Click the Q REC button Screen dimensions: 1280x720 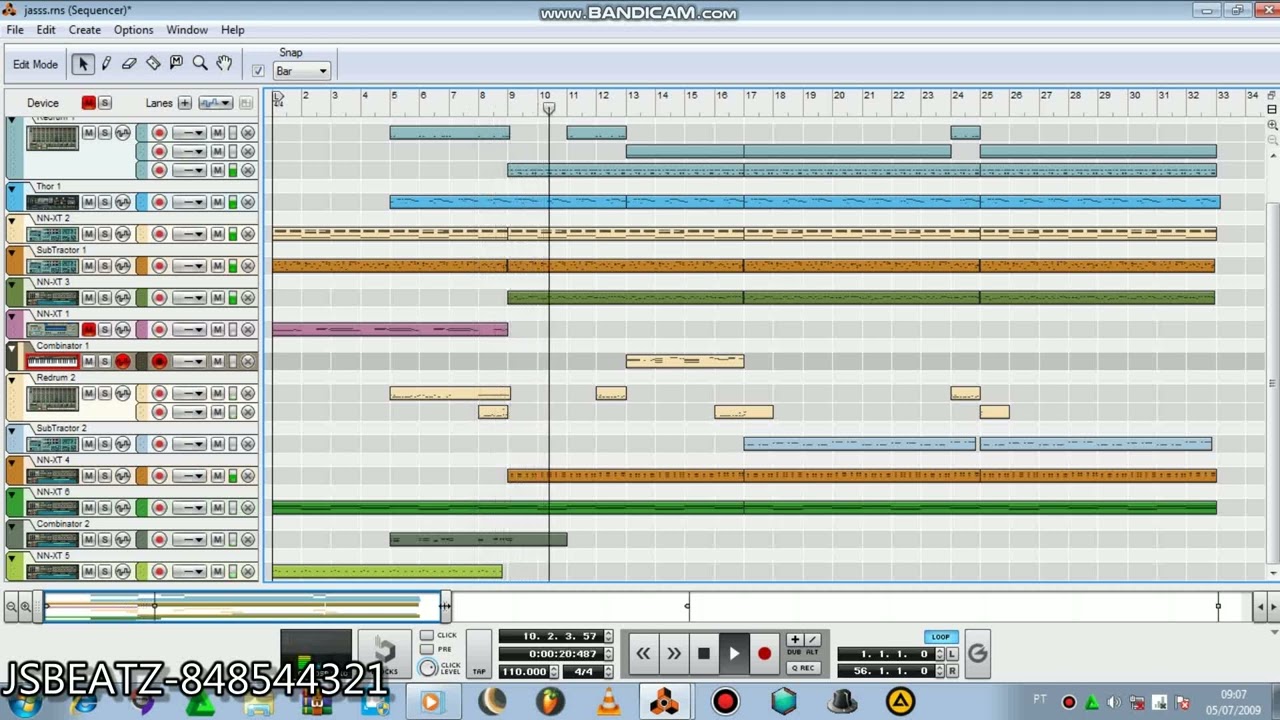tap(802, 668)
